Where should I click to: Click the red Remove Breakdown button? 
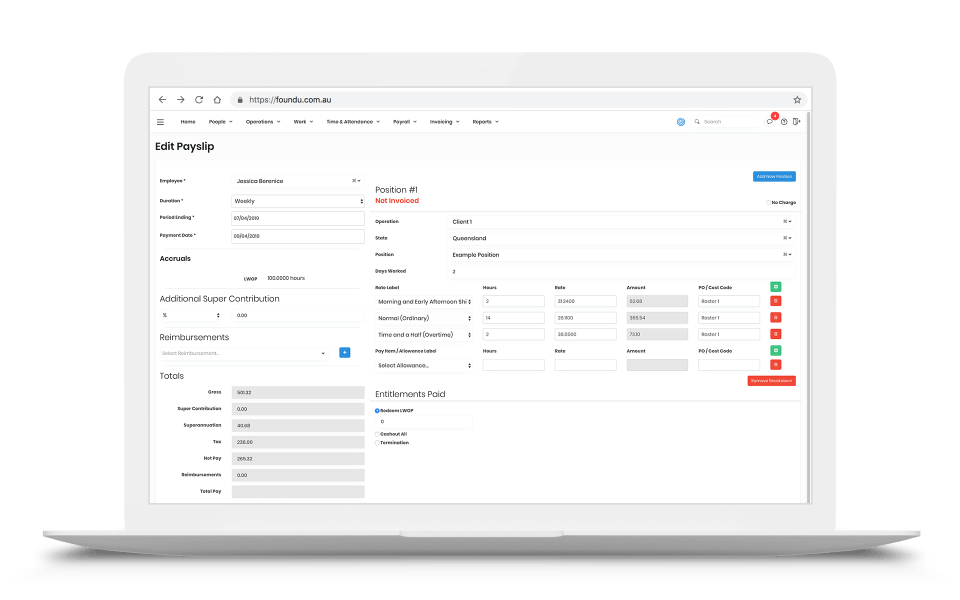tap(771, 381)
